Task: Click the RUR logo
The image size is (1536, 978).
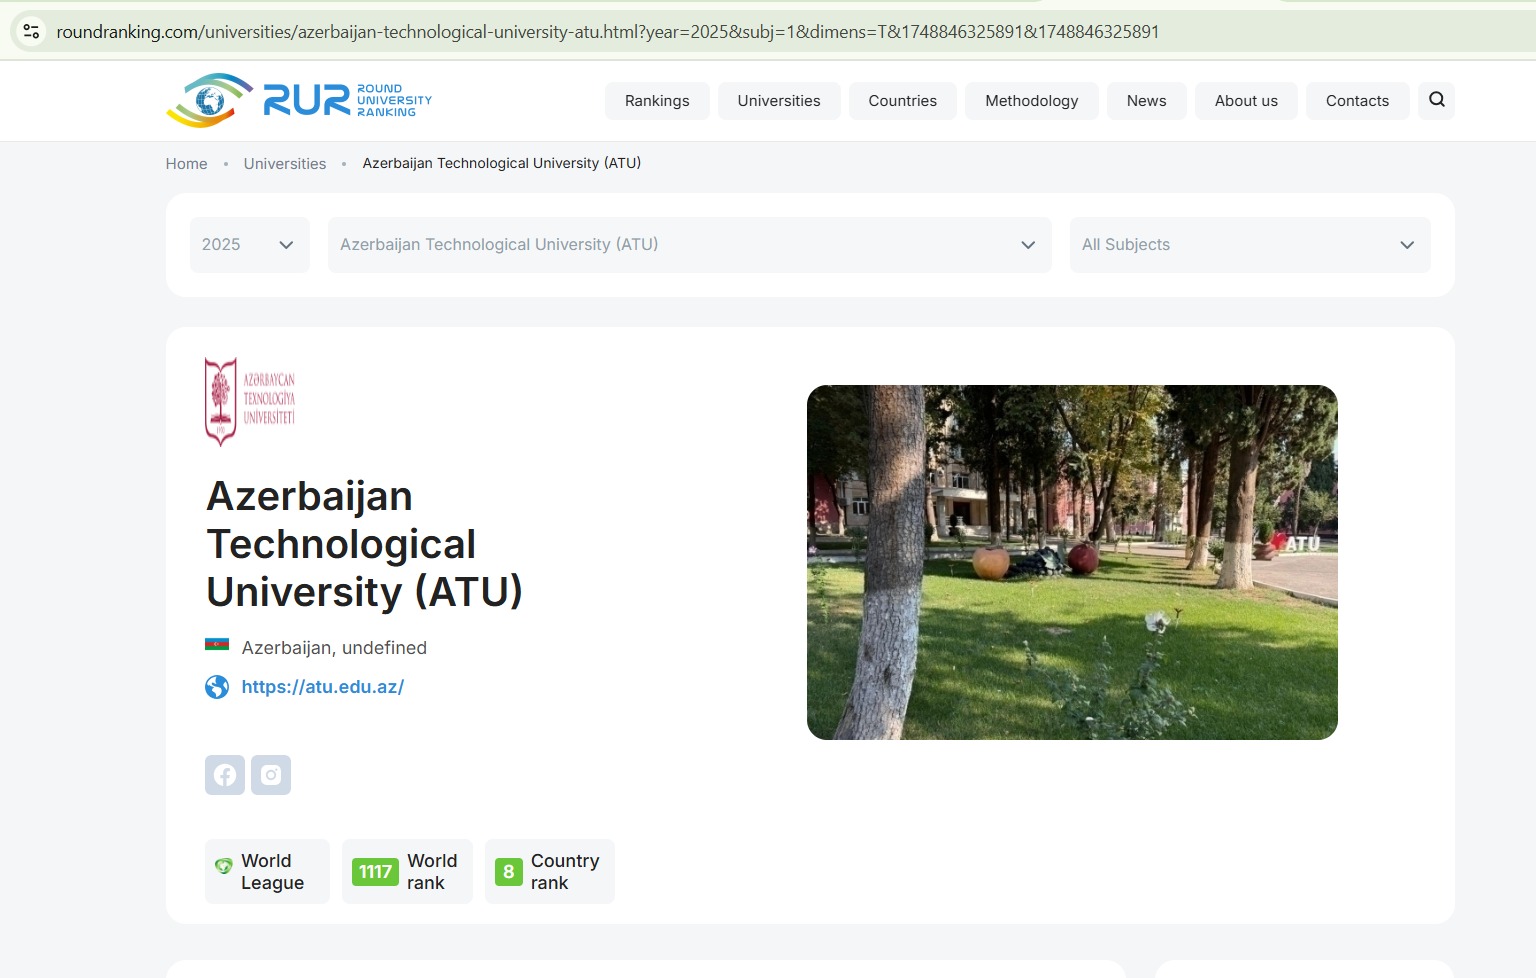Action: click(x=299, y=100)
